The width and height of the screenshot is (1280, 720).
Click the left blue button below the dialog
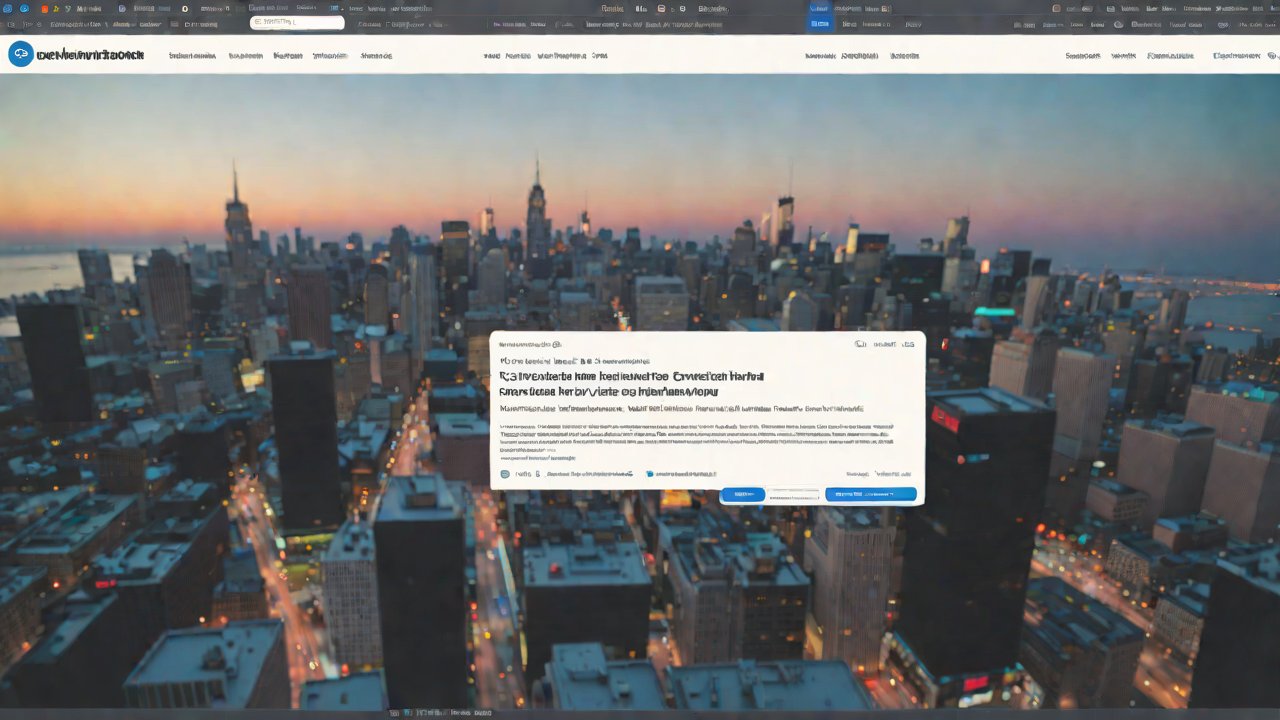tap(742, 494)
